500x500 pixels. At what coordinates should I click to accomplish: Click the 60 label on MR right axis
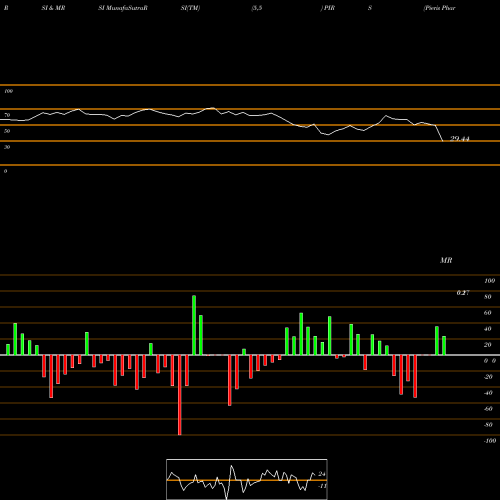(488, 313)
